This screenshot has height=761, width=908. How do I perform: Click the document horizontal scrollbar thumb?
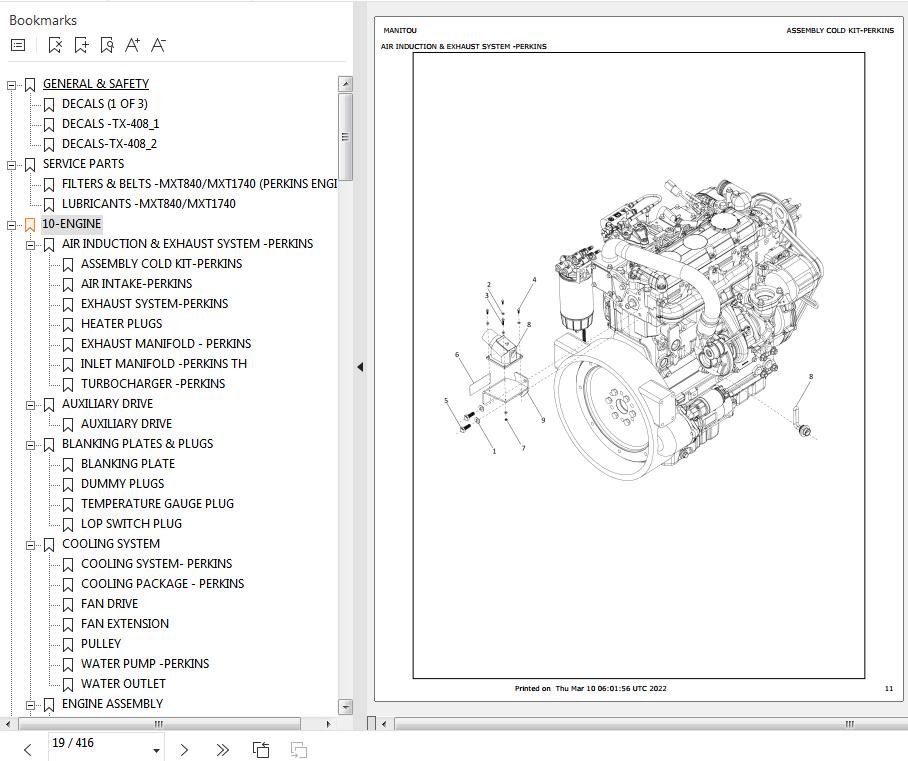pyautogui.click(x=651, y=724)
